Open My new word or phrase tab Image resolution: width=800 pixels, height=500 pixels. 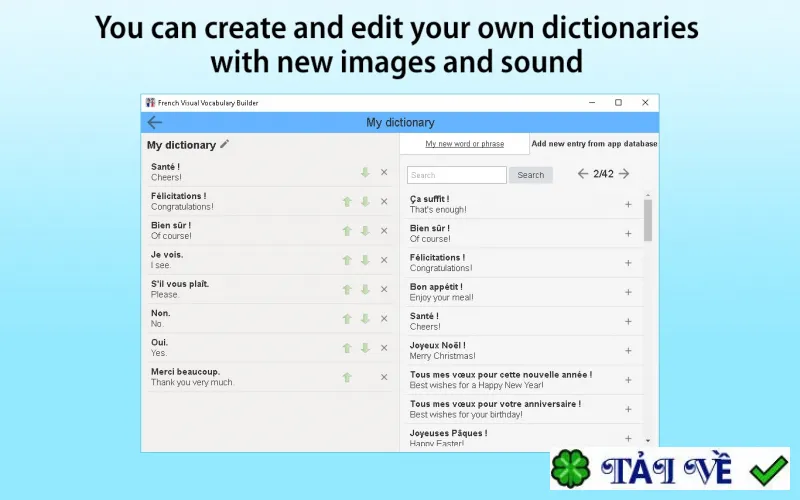click(x=465, y=144)
